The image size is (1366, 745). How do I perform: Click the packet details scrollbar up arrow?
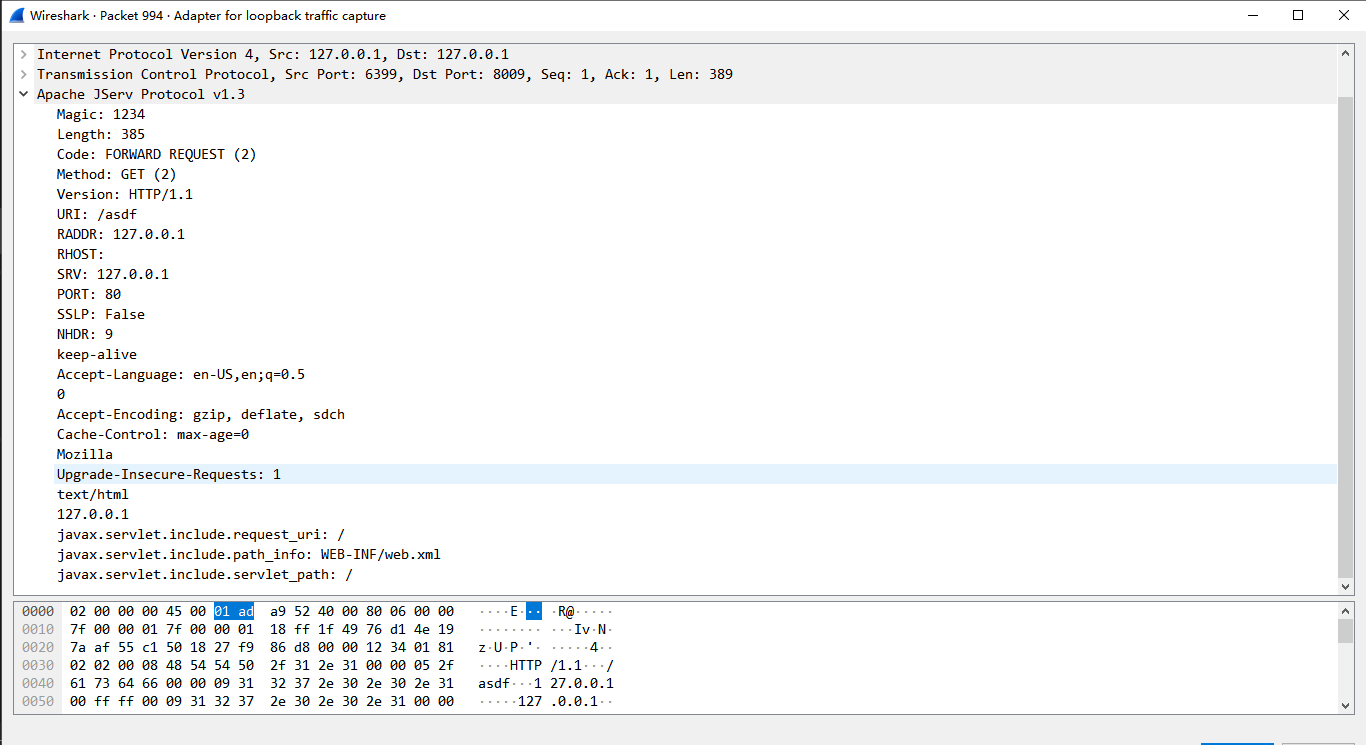pos(1345,53)
